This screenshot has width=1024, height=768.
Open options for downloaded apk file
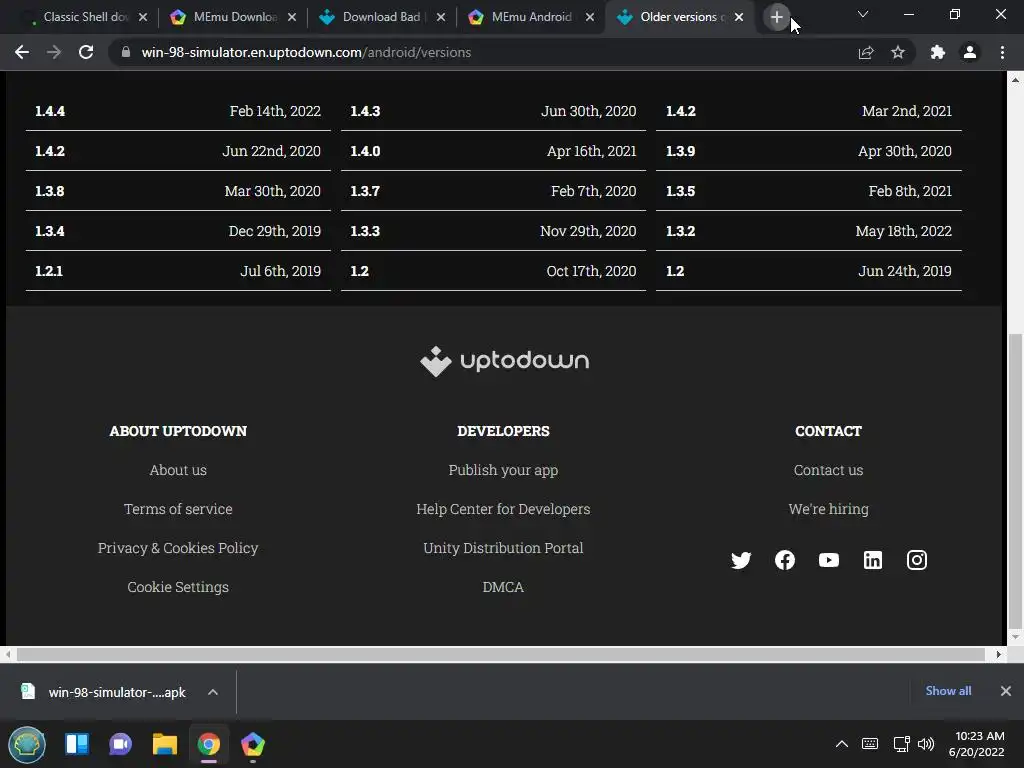tap(213, 692)
